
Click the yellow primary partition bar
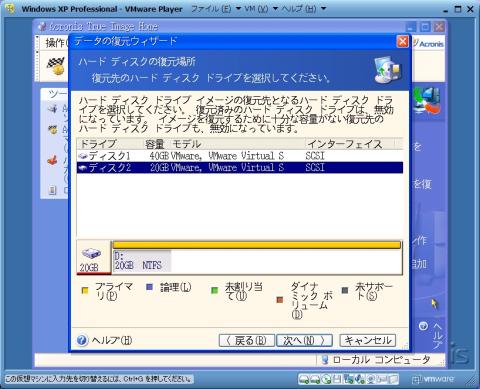[257, 245]
